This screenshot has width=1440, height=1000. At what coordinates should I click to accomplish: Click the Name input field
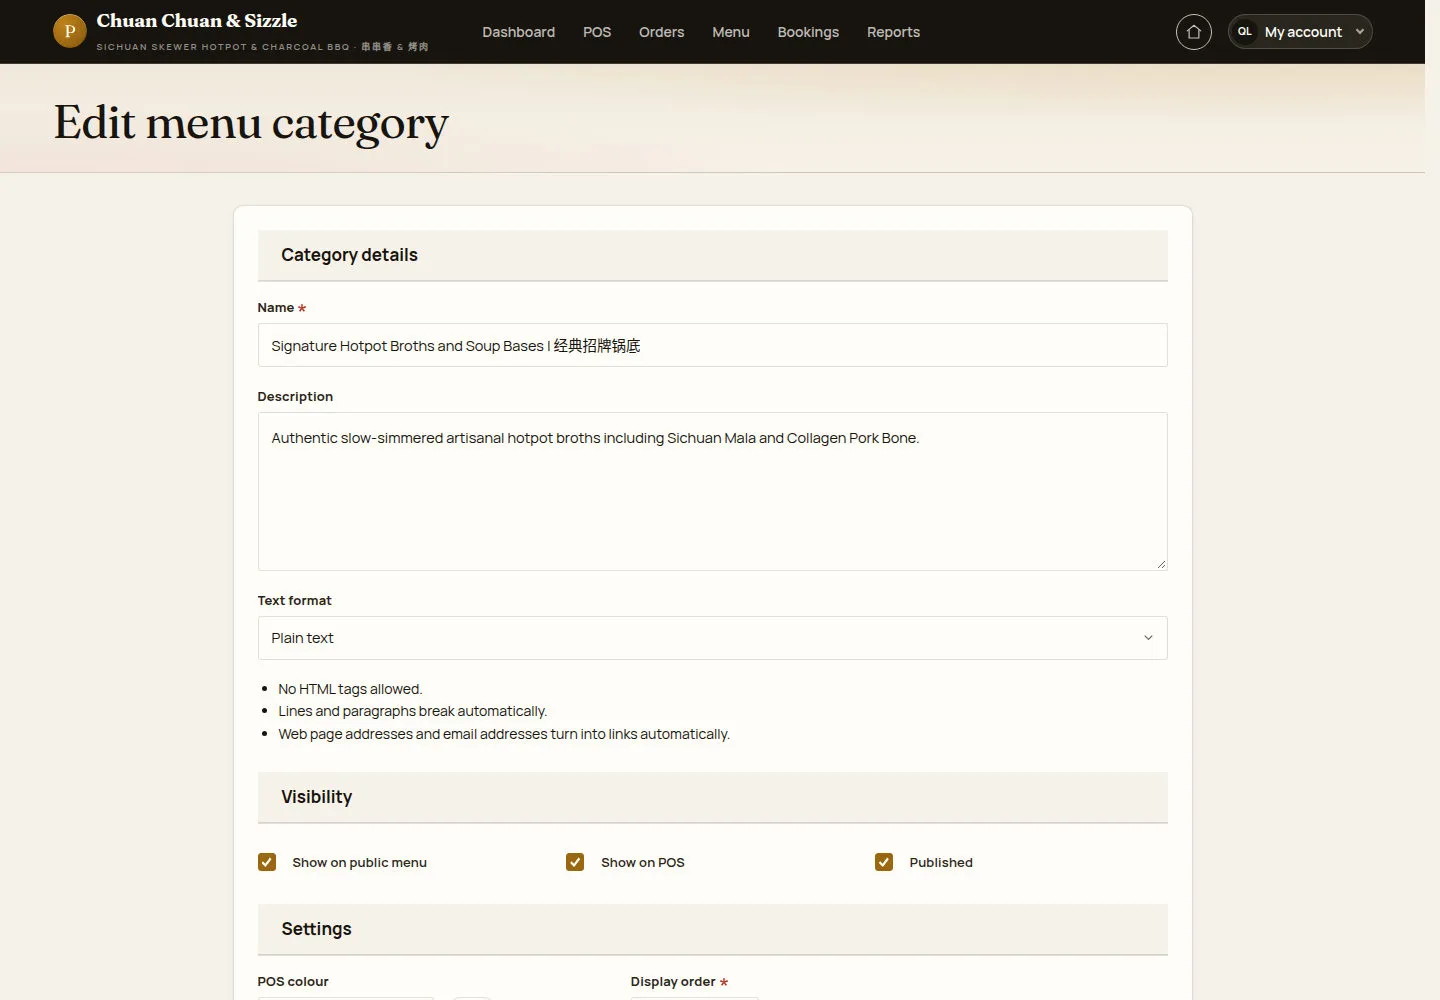pyautogui.click(x=712, y=345)
